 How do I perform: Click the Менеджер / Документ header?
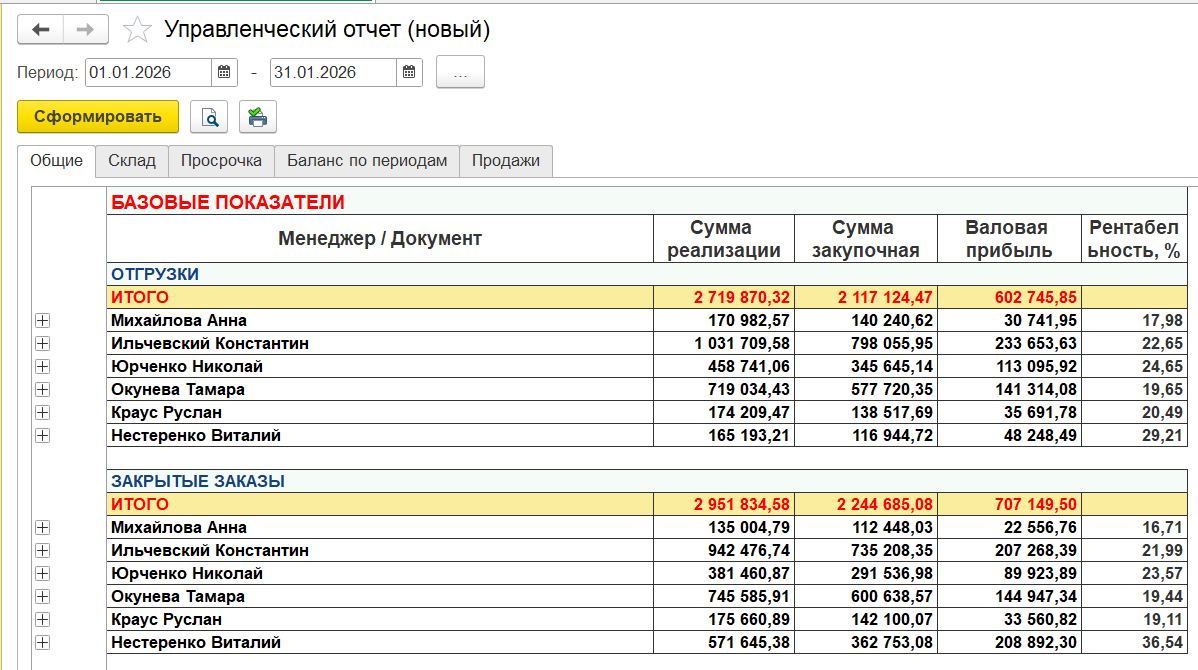coord(380,239)
